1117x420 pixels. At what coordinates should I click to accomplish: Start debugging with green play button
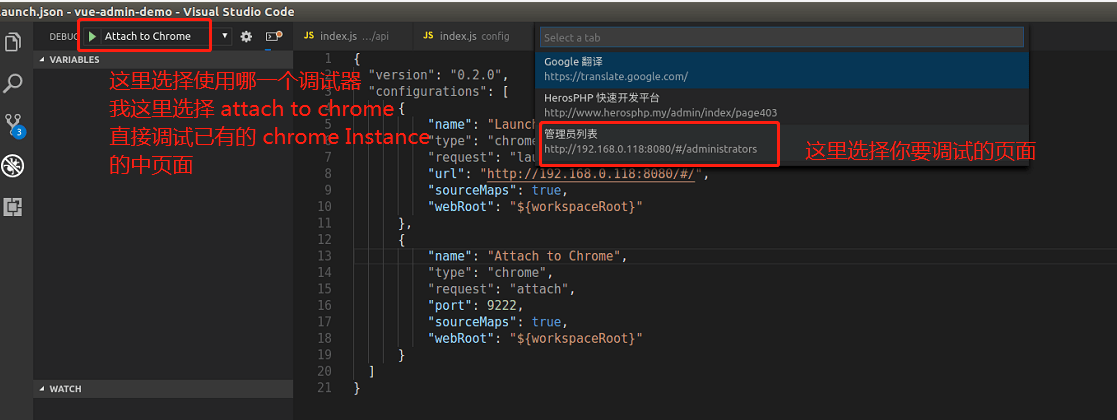click(x=93, y=36)
